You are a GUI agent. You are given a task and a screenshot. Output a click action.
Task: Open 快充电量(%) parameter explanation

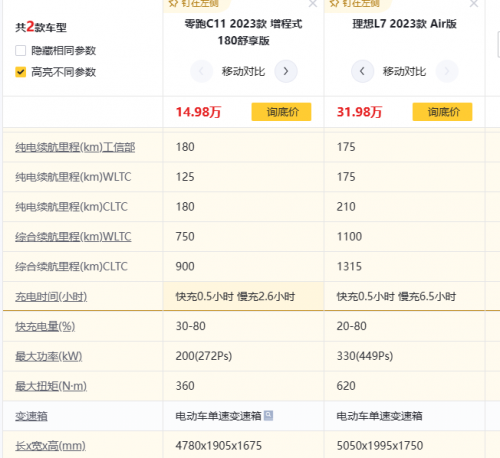45,326
